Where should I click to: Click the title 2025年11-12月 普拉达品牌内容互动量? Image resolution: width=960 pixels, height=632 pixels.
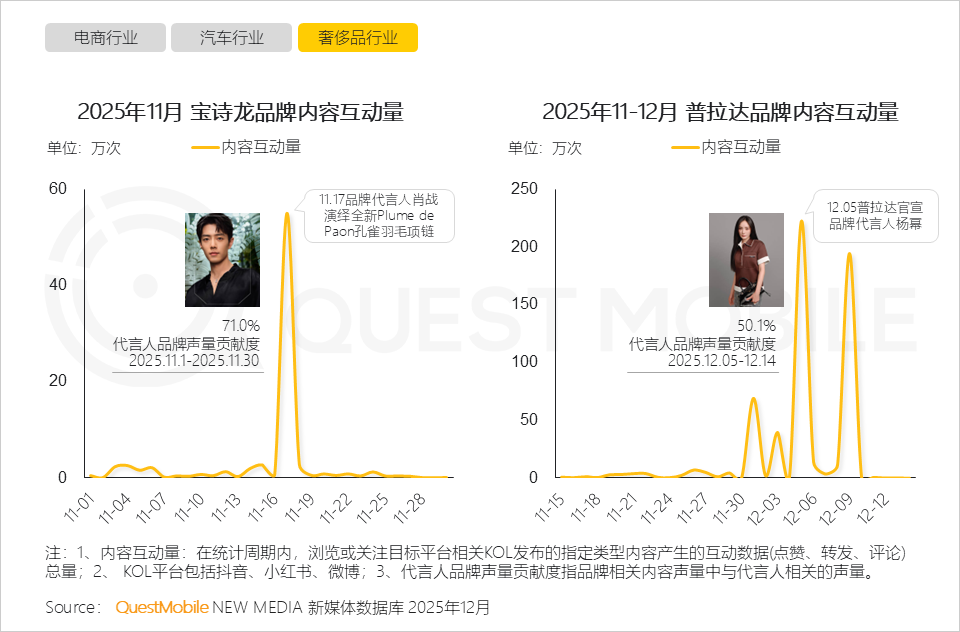721,112
